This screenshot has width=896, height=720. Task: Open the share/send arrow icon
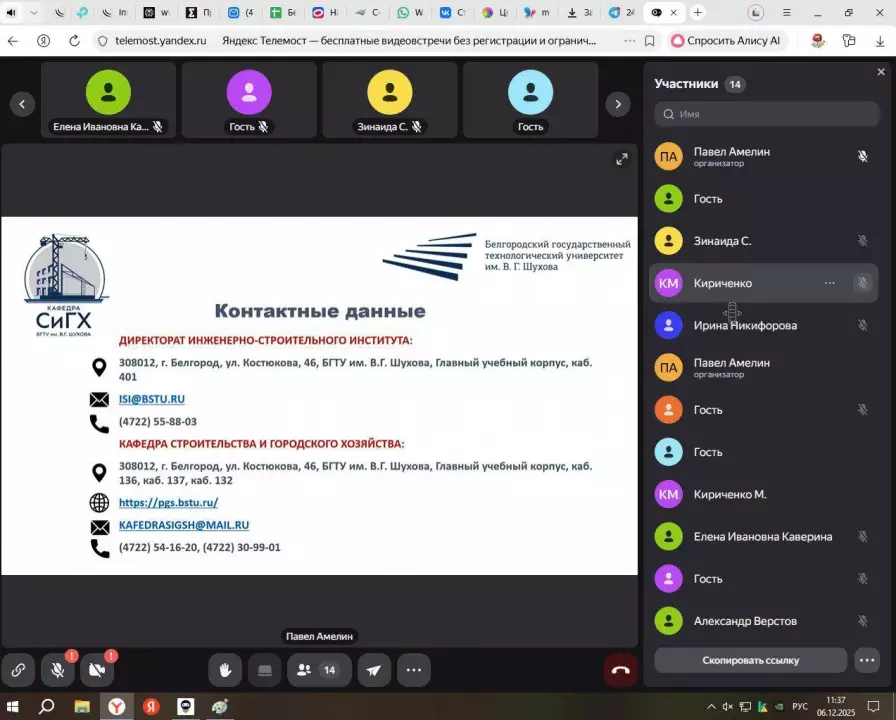[373, 670]
